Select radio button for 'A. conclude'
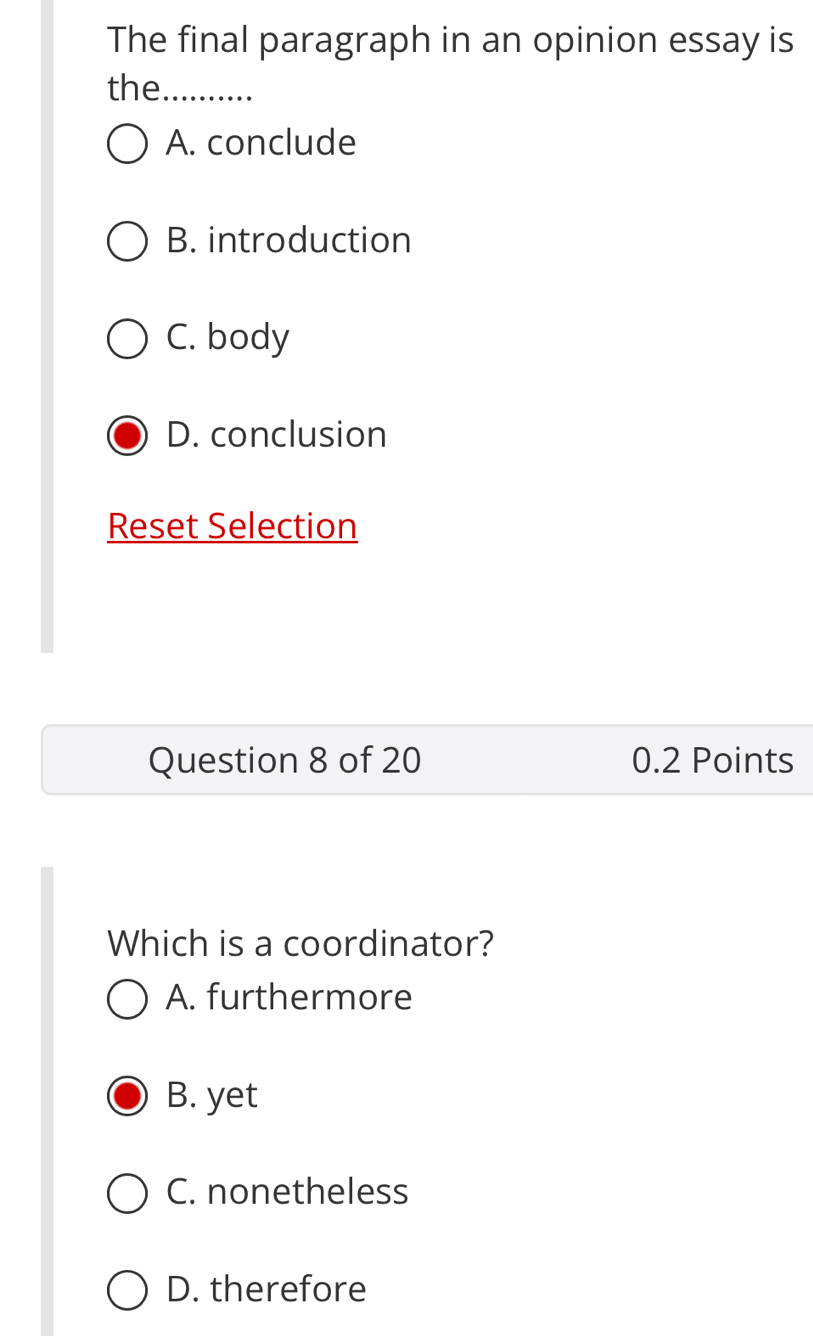813x1336 pixels. point(127,144)
